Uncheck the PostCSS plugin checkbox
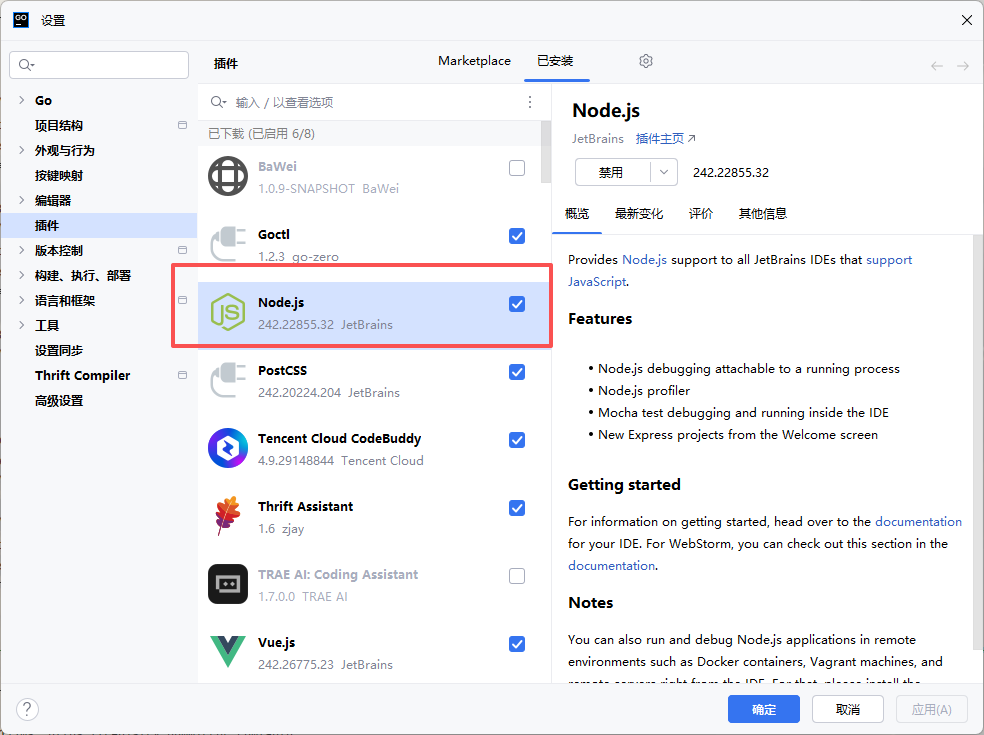Screen dimensions: 984x735 [517, 372]
